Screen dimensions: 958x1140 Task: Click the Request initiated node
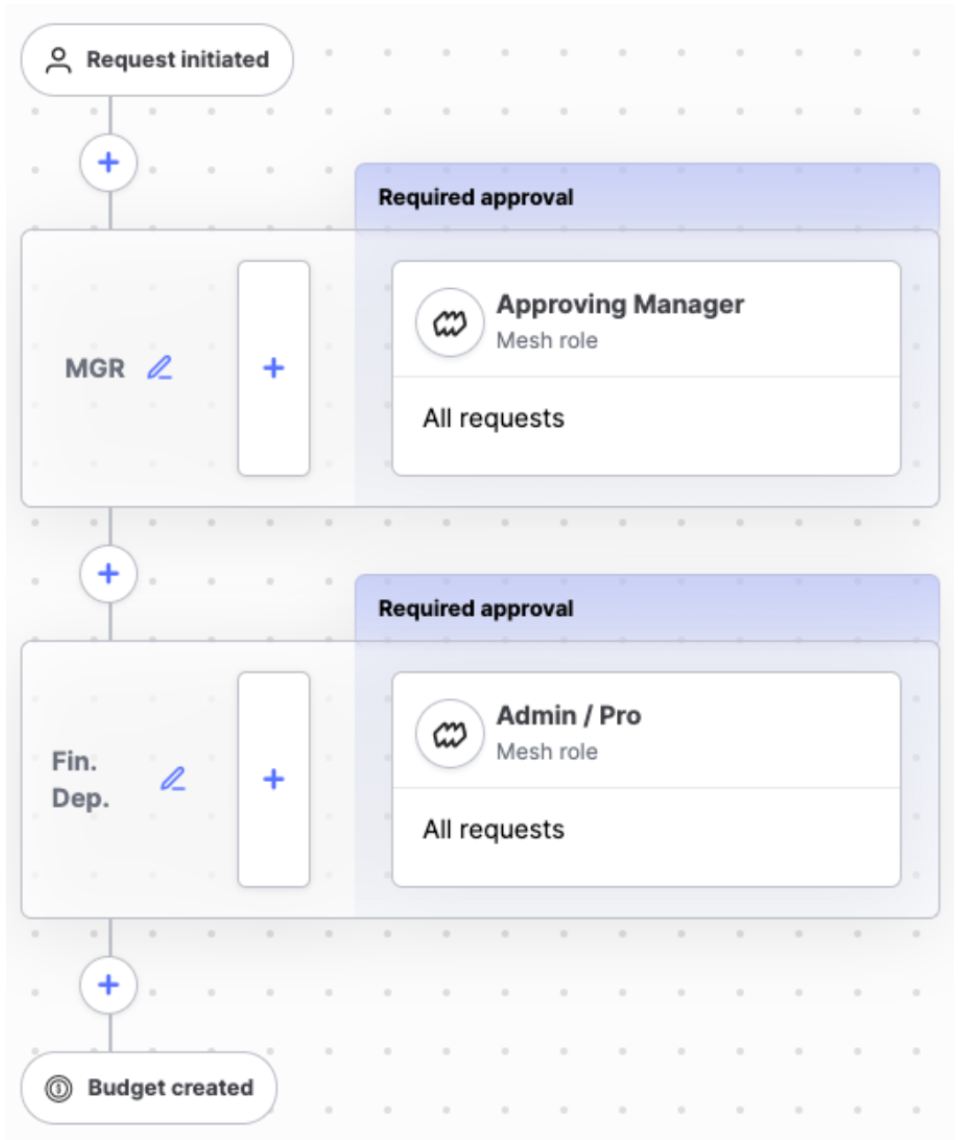point(157,60)
